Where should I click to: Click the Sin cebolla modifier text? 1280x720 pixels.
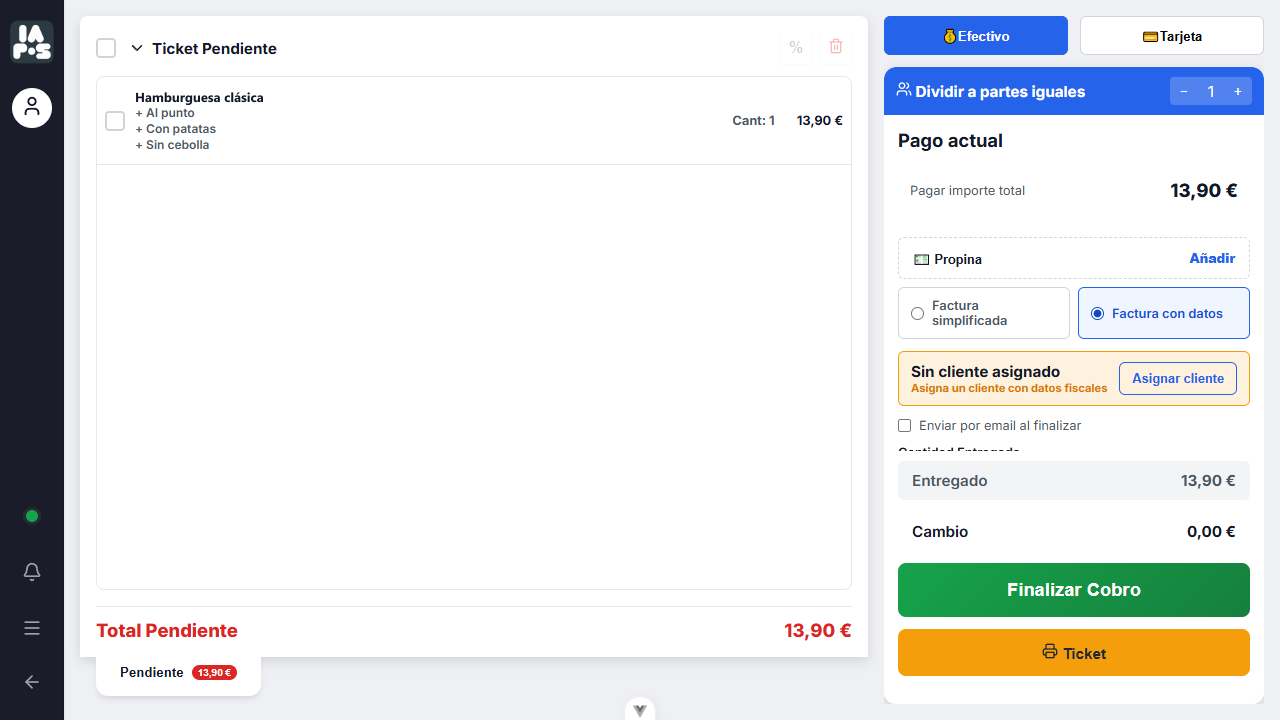172,145
